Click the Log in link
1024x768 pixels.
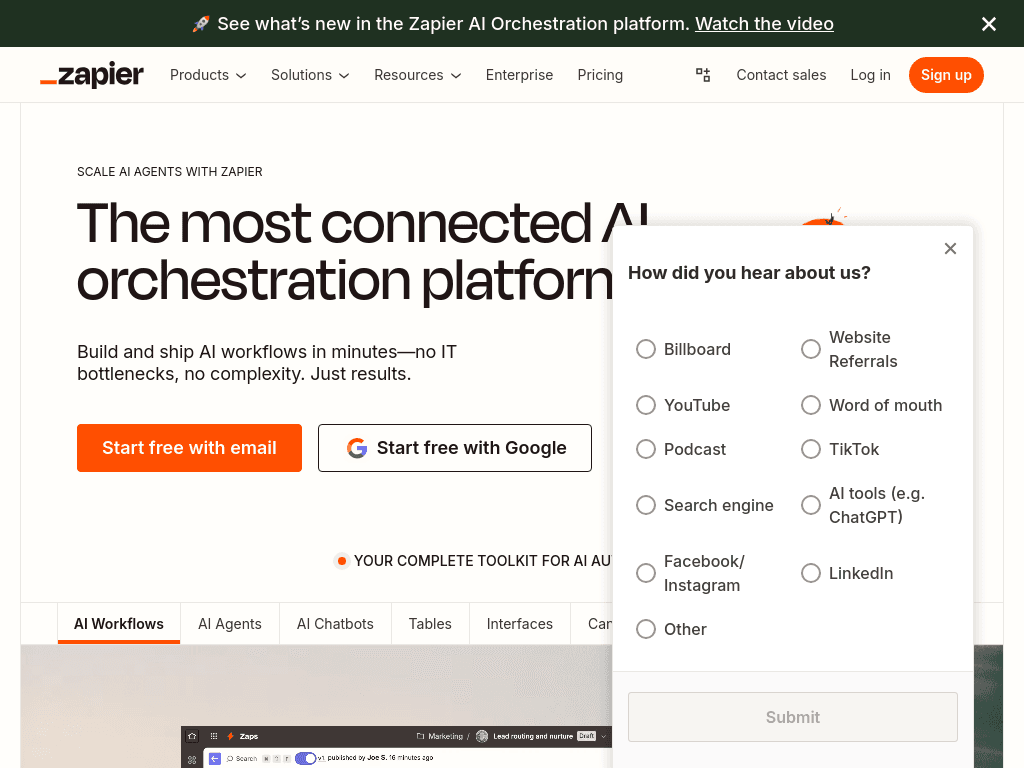point(871,75)
